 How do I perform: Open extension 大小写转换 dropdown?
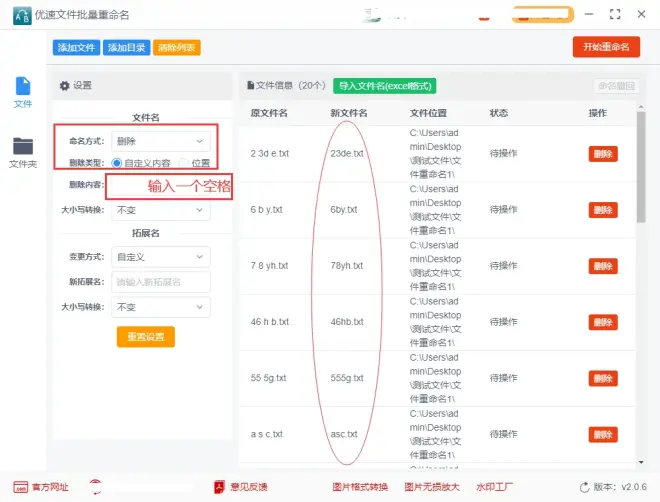pos(161,307)
